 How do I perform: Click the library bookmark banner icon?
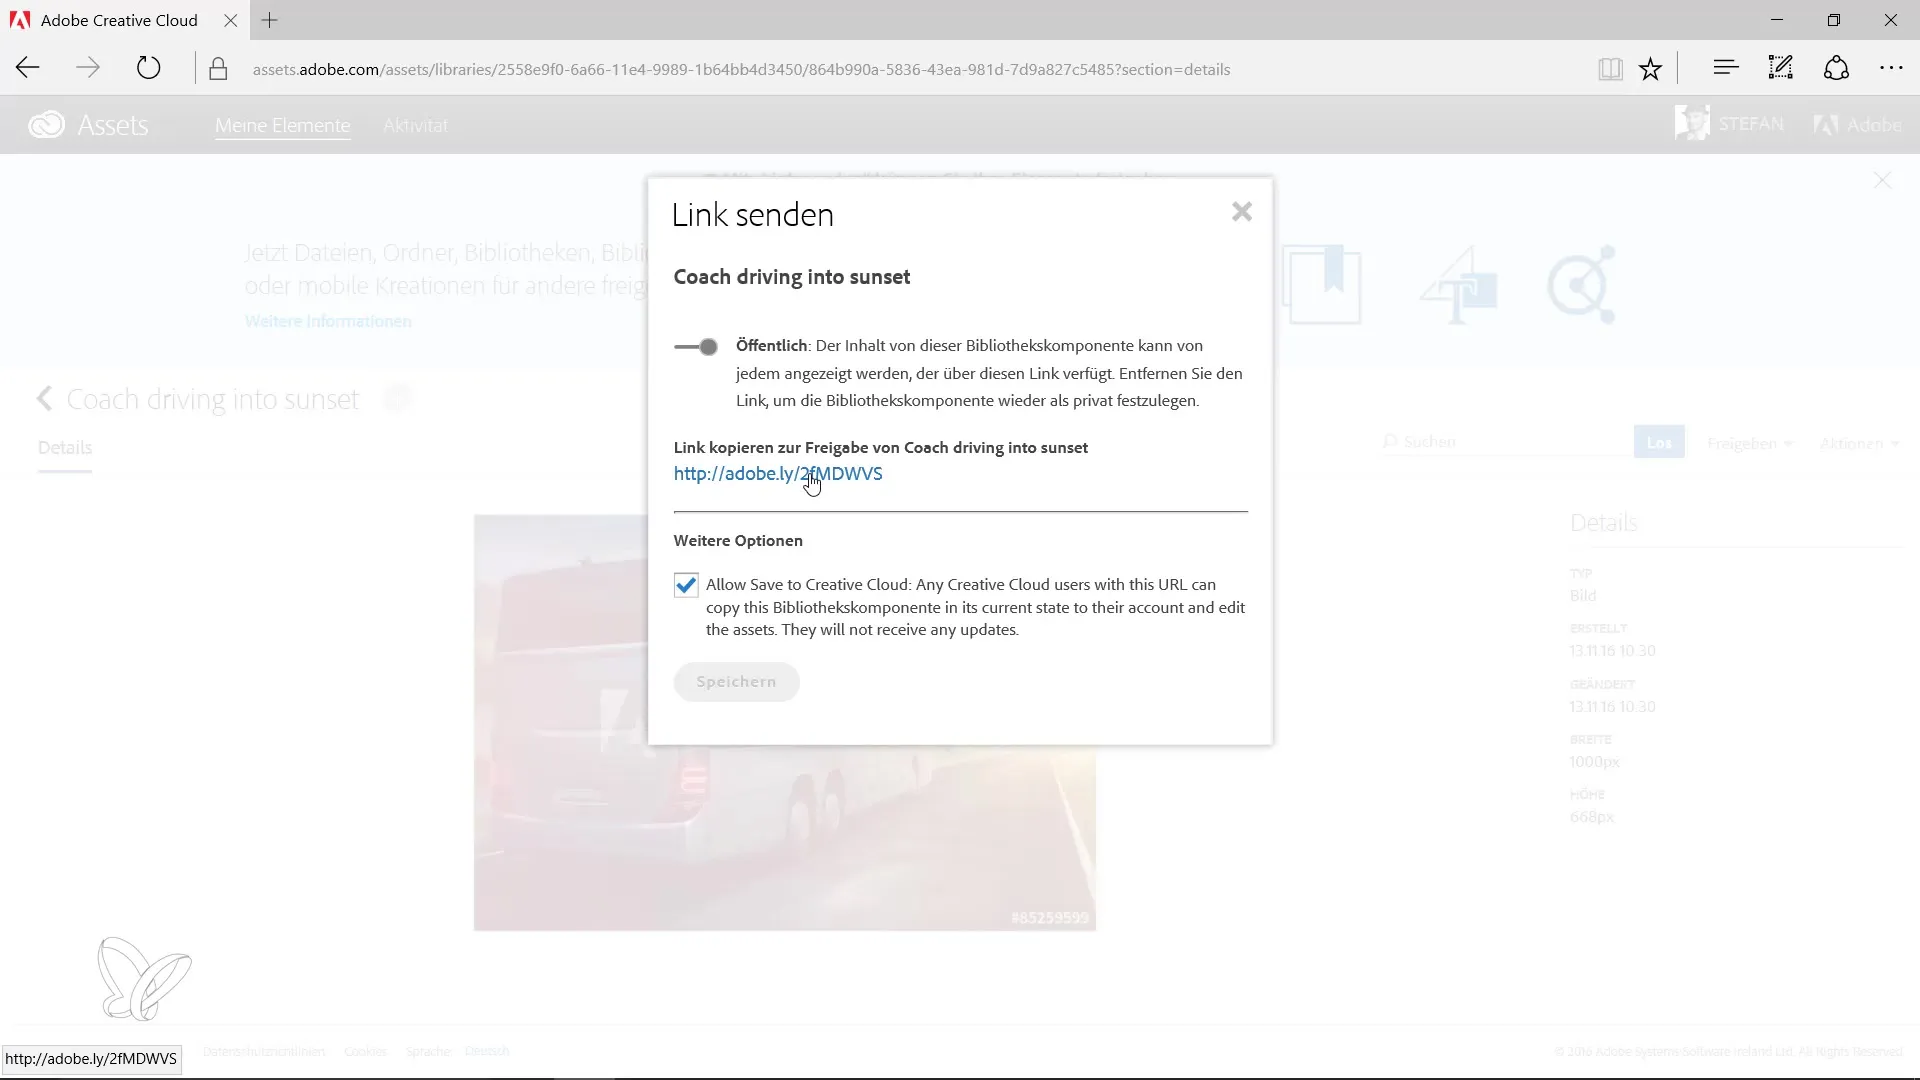(1321, 285)
